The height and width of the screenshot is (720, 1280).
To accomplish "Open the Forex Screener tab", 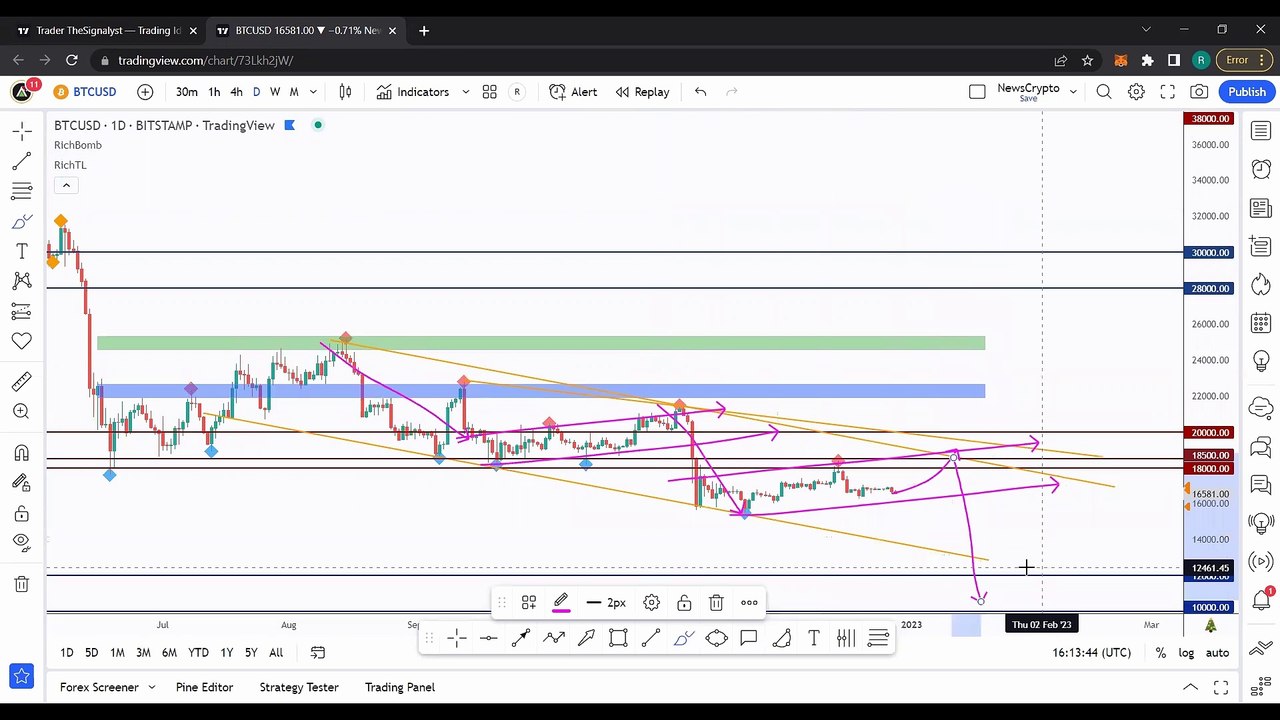I will click(x=99, y=687).
